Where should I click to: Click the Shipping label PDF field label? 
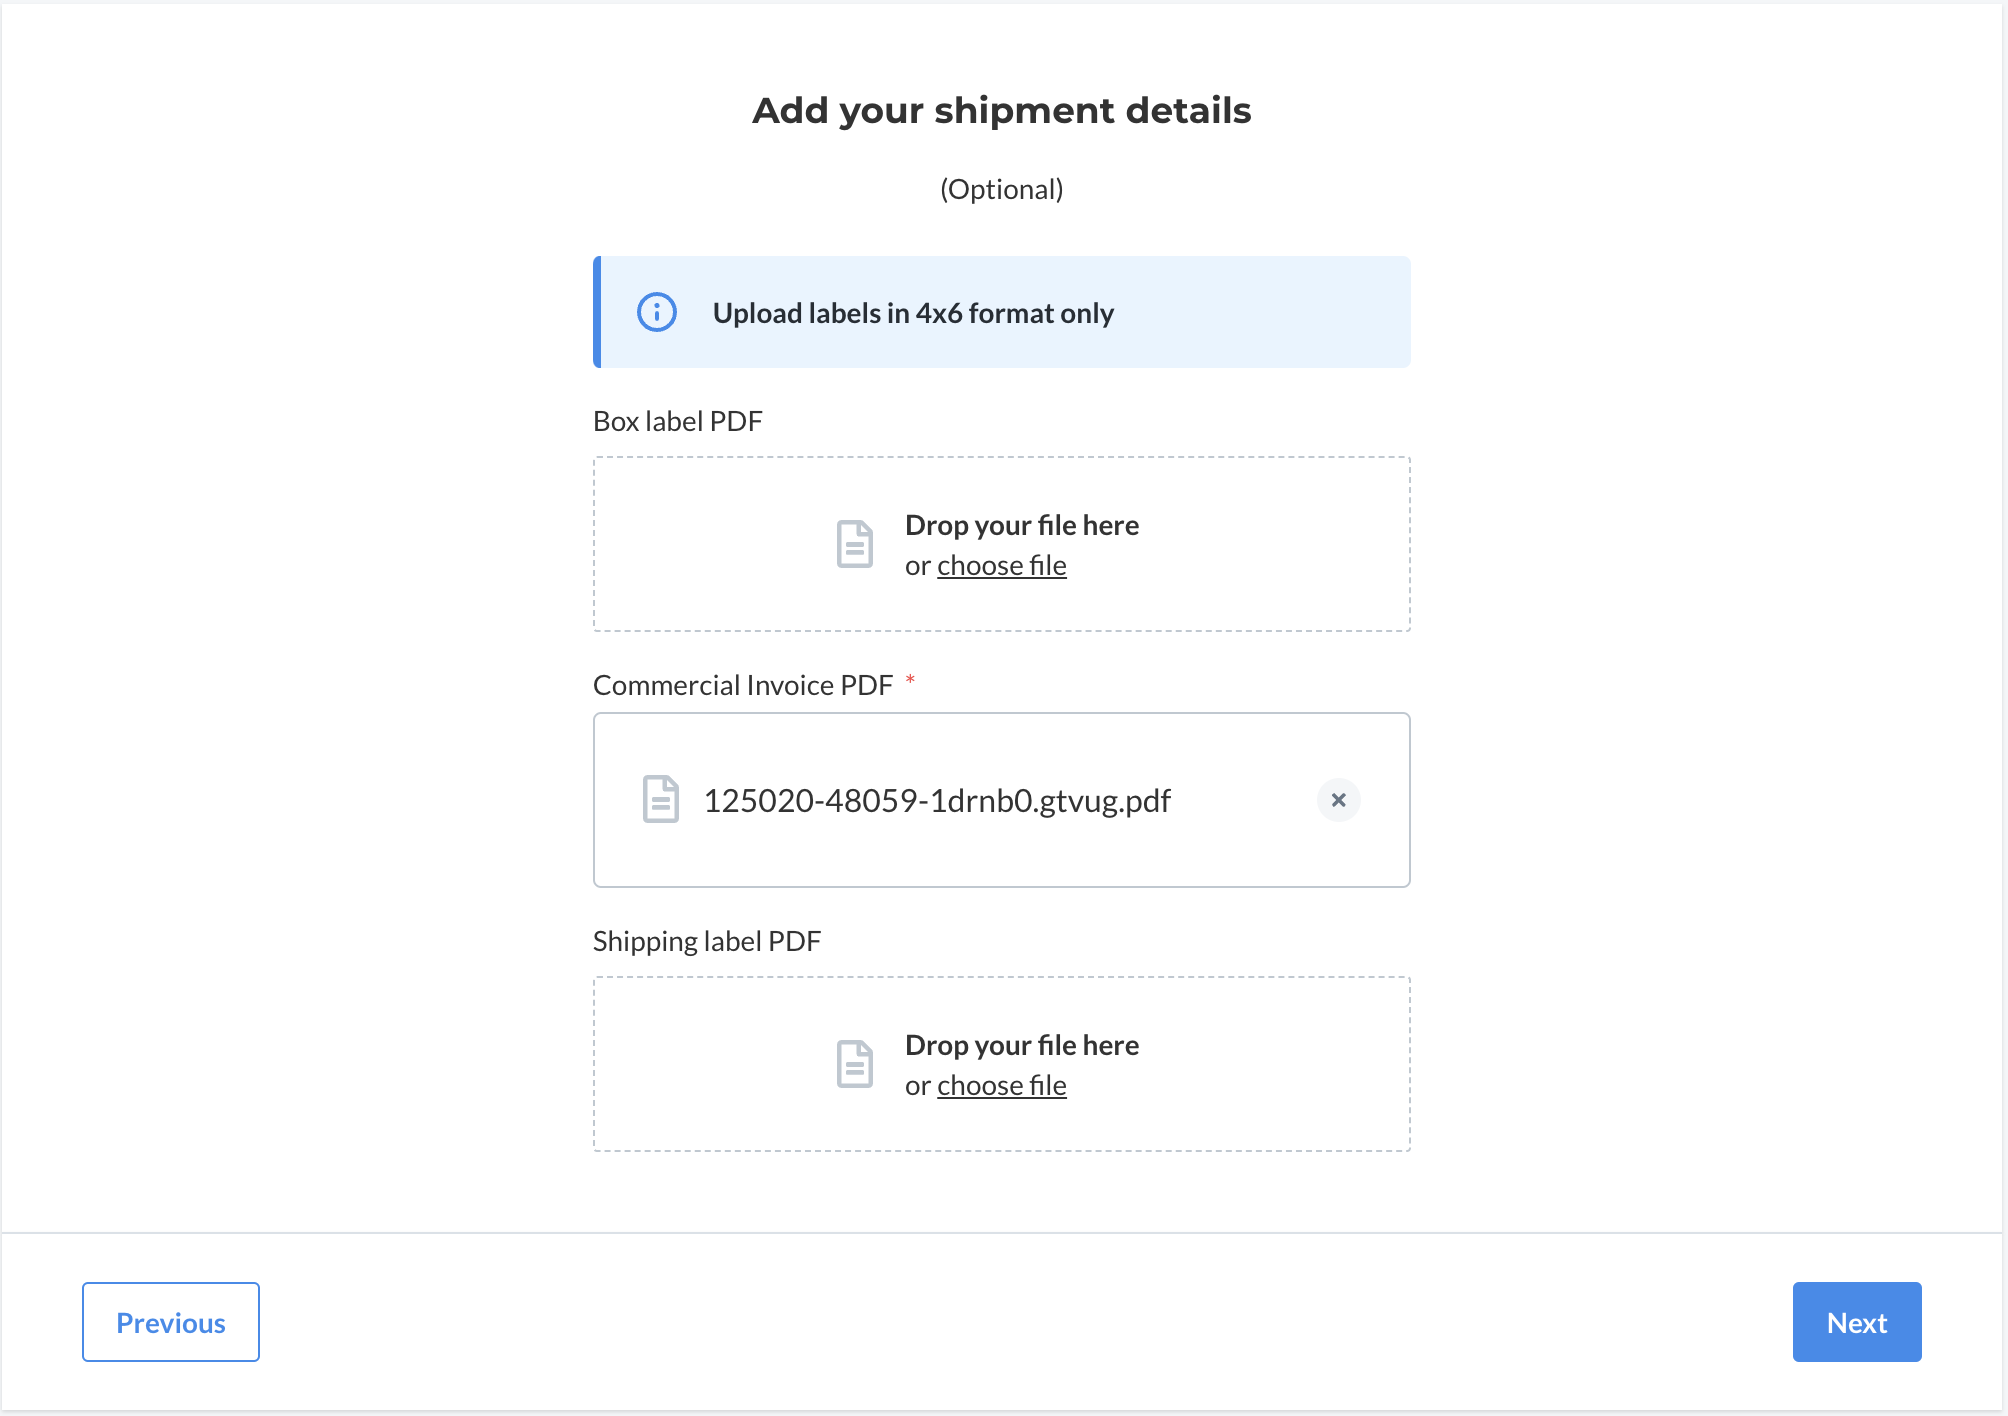(707, 941)
